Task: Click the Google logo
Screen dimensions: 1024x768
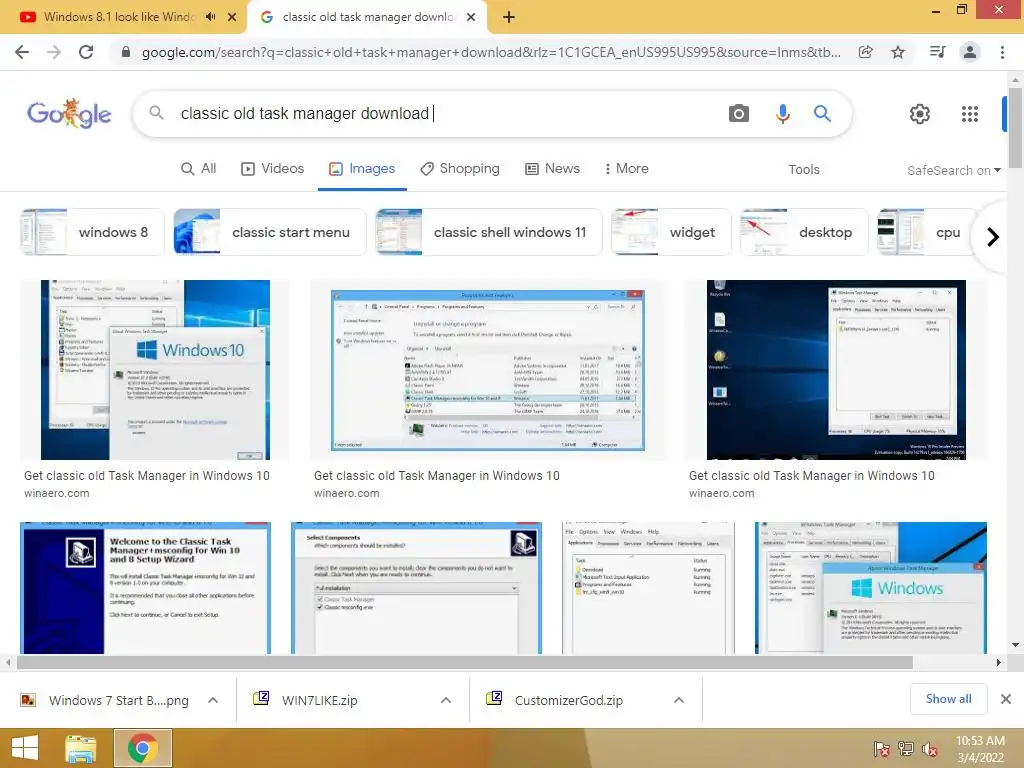Action: click(x=69, y=114)
